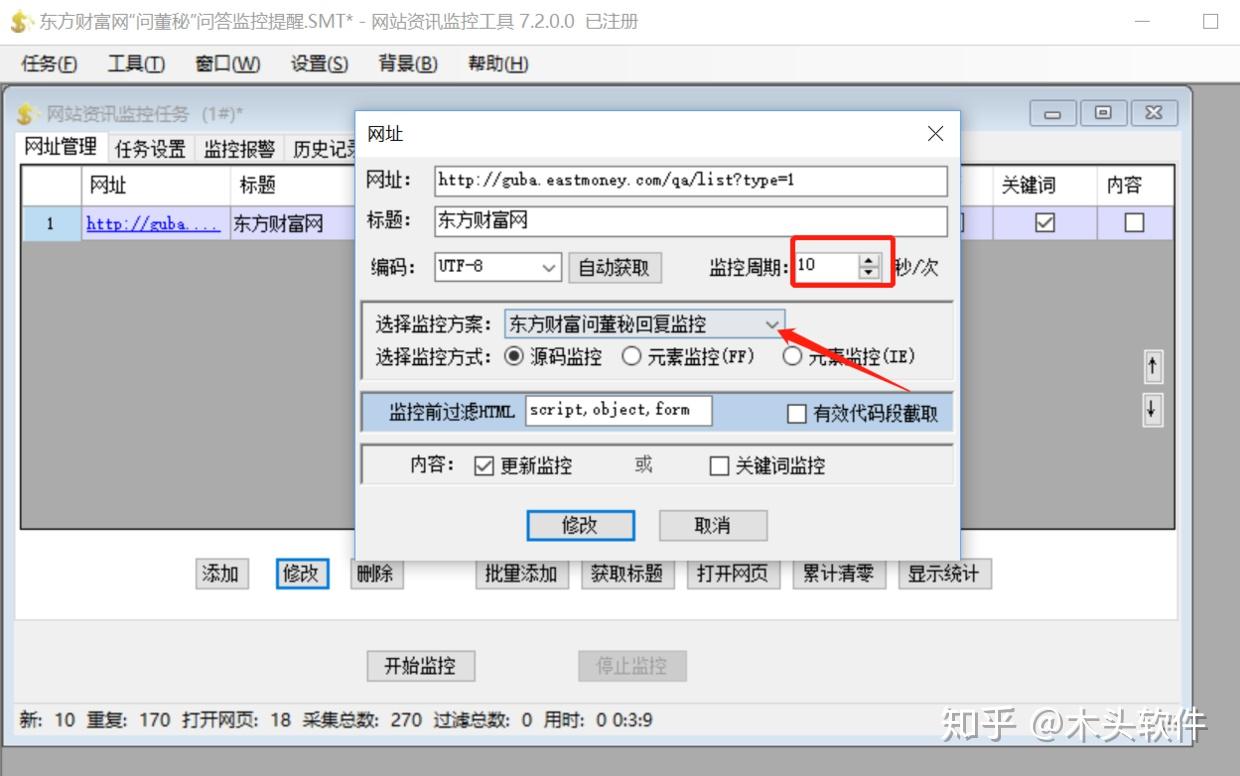Open the 设置(S) menu
The image size is (1240, 776).
coord(320,64)
